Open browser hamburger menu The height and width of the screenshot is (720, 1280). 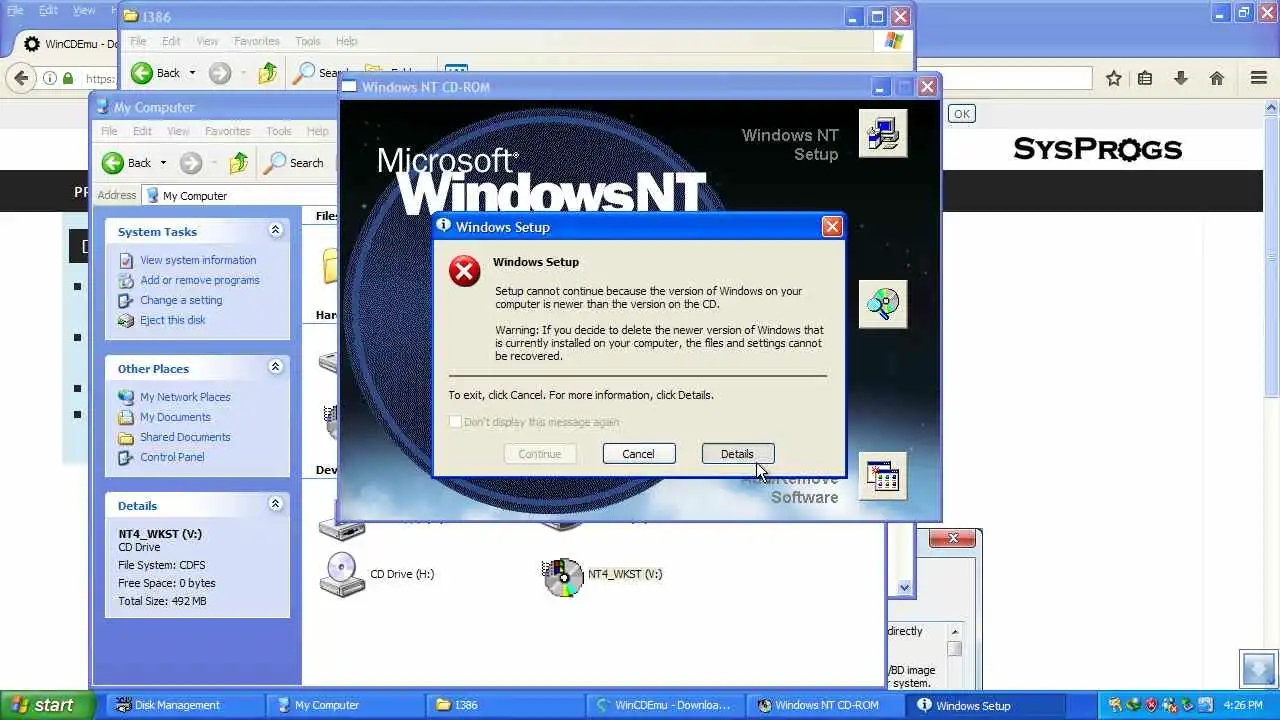[x=1259, y=78]
